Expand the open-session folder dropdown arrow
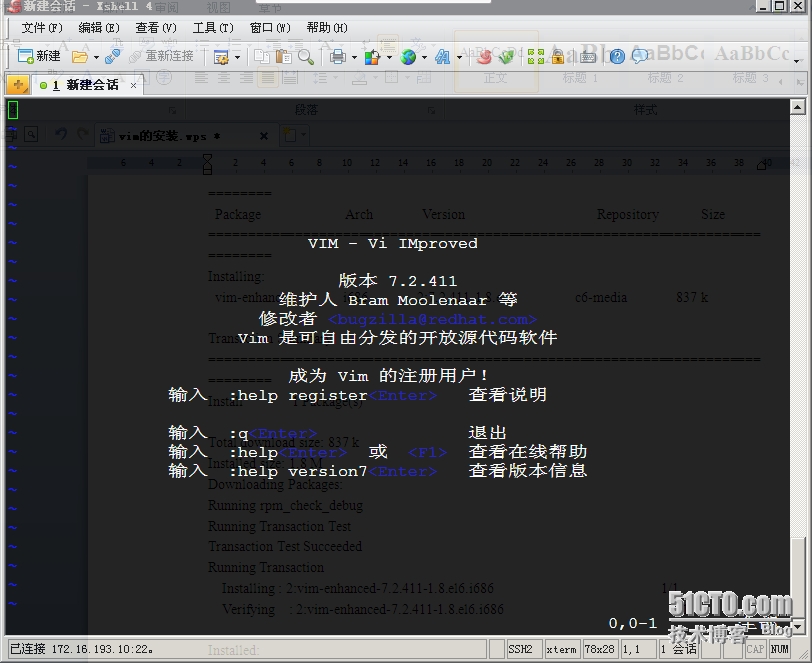Viewport: 812px width, 663px height. point(96,57)
